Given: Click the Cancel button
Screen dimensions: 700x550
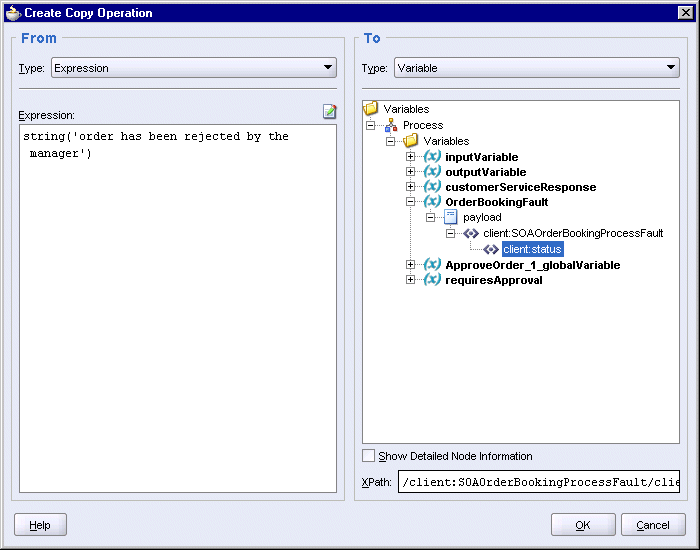Looking at the screenshot, I should pyautogui.click(x=653, y=525).
